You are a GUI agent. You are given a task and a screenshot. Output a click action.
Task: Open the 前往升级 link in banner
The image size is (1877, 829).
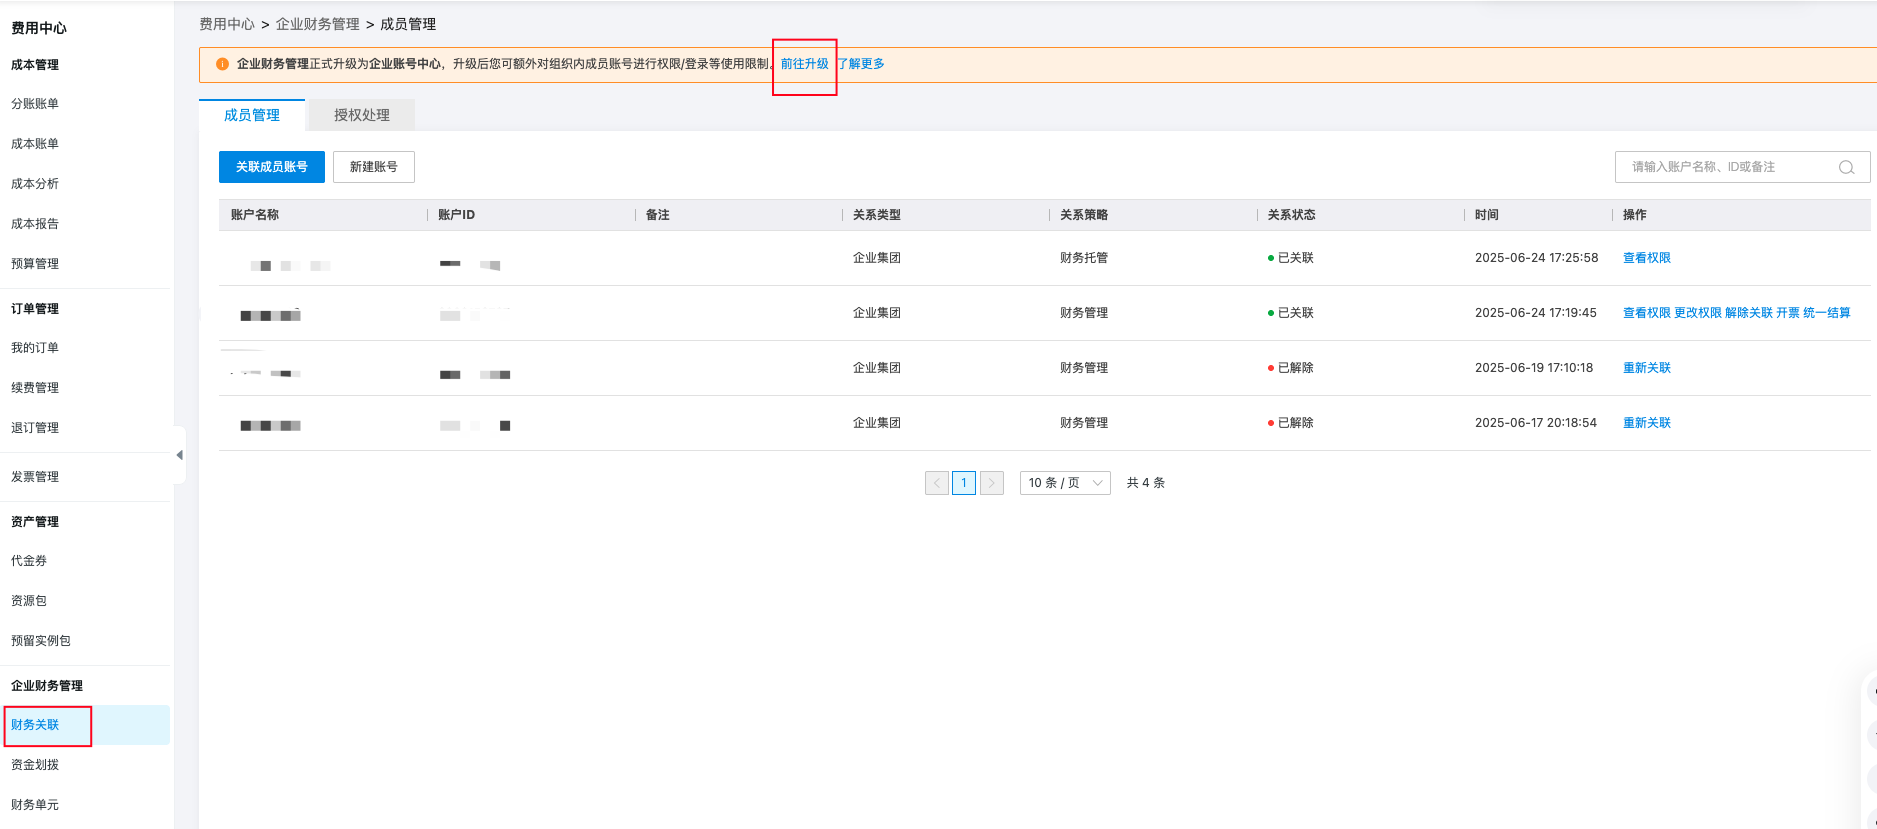point(804,64)
